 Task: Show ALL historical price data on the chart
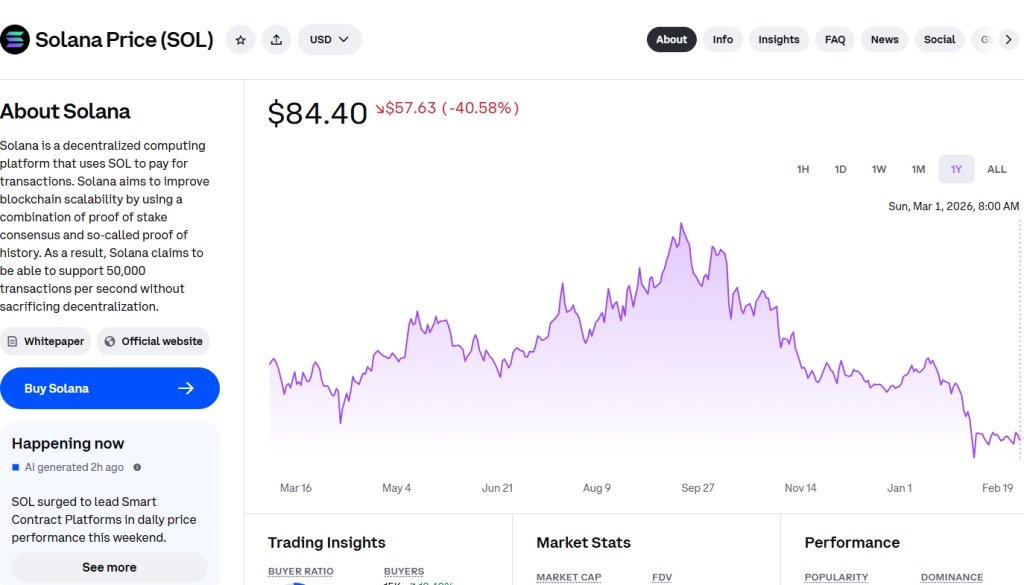996,169
